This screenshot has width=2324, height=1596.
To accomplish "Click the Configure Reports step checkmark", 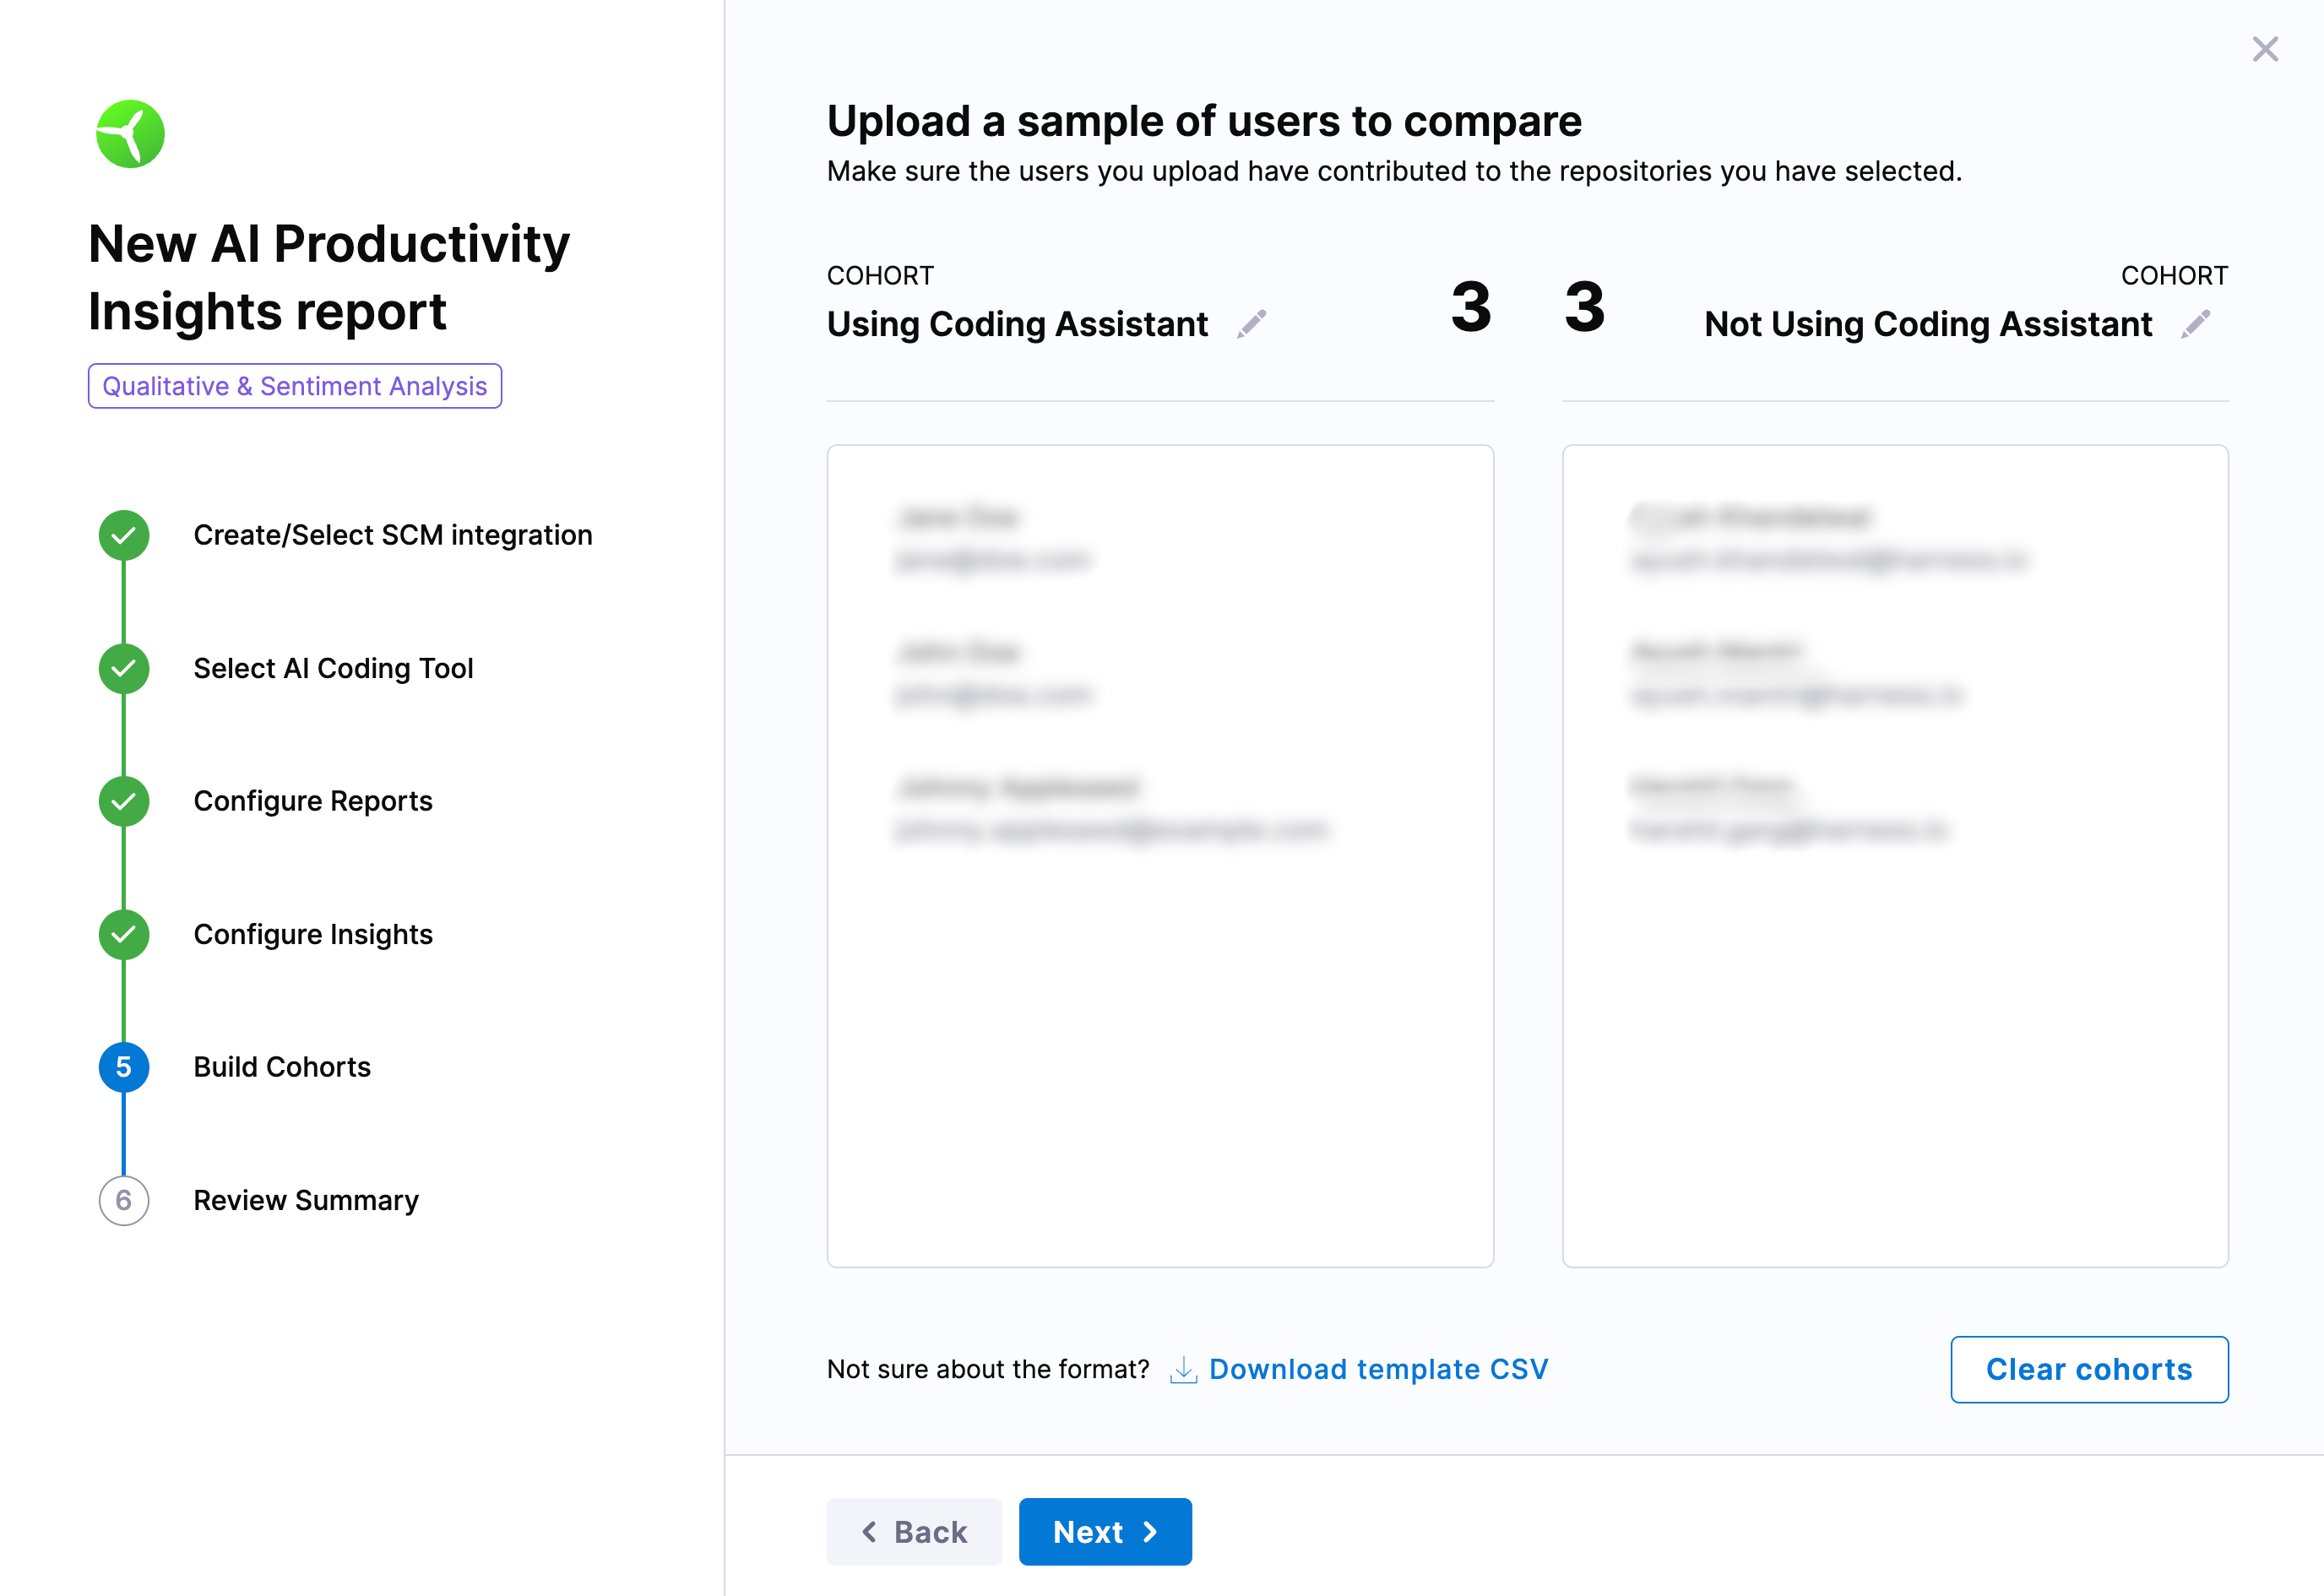I will coord(124,802).
